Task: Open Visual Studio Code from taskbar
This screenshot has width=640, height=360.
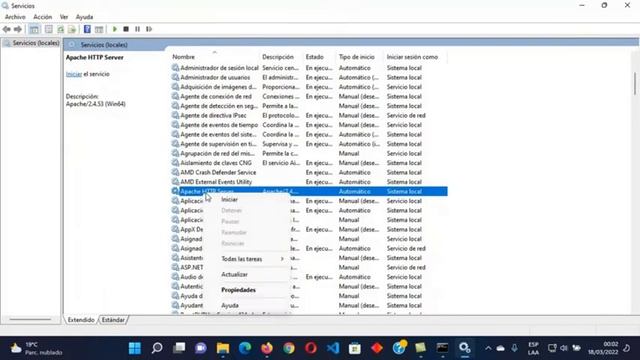Action: (333, 348)
